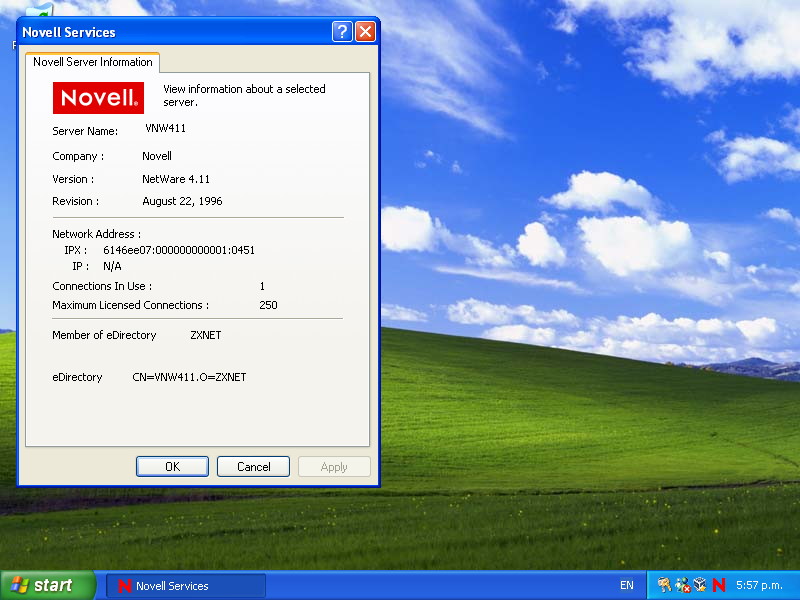This screenshot has width=800, height=600.
Task: Click the revision date August 22, 1996
Action: (182, 201)
